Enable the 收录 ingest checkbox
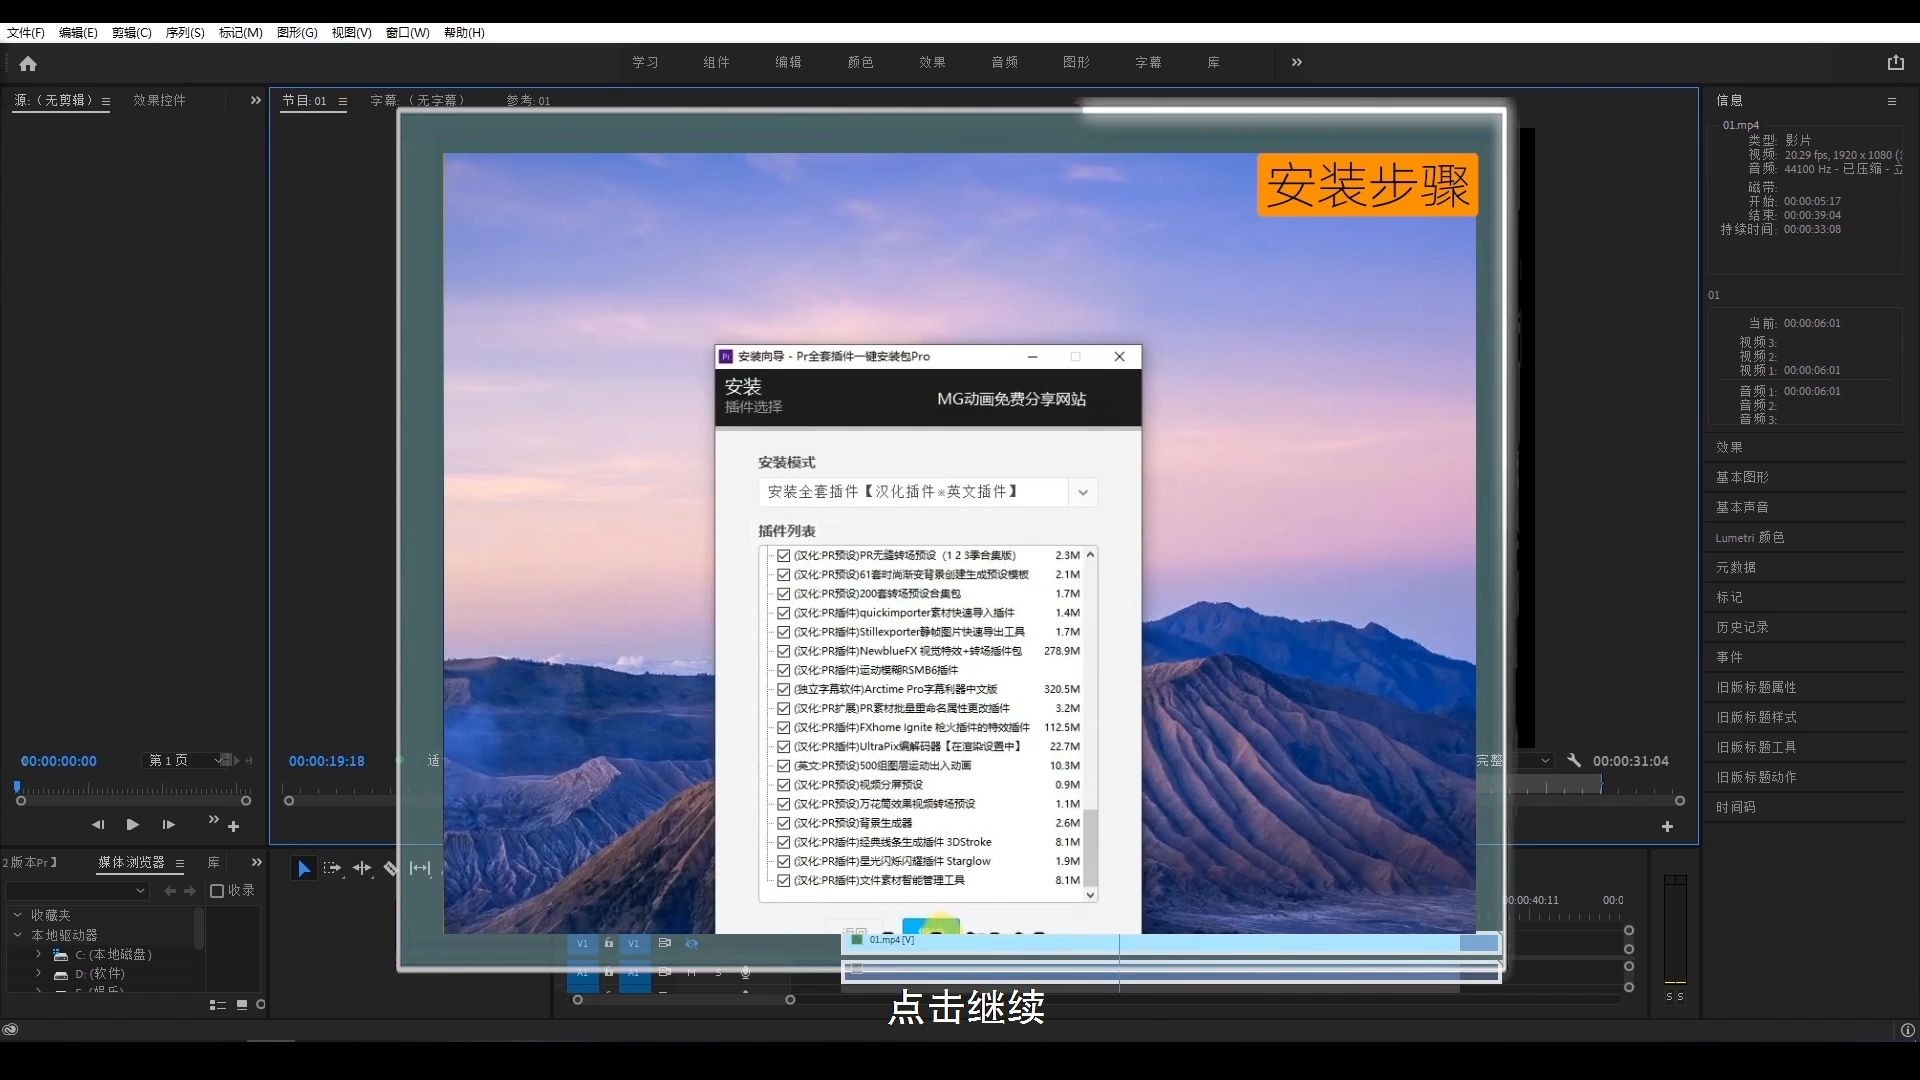The image size is (1920, 1080). [217, 891]
